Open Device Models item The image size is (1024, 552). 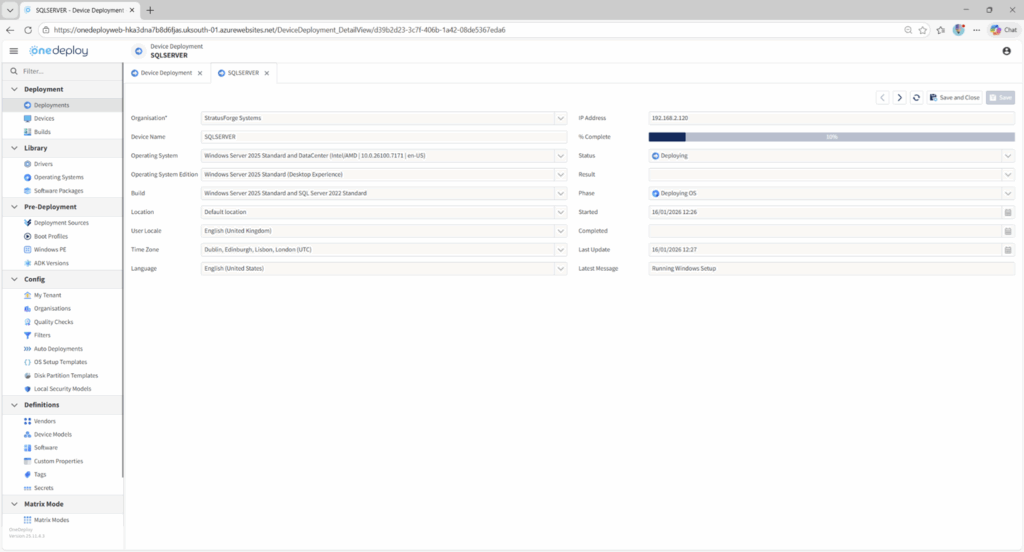(x=52, y=434)
